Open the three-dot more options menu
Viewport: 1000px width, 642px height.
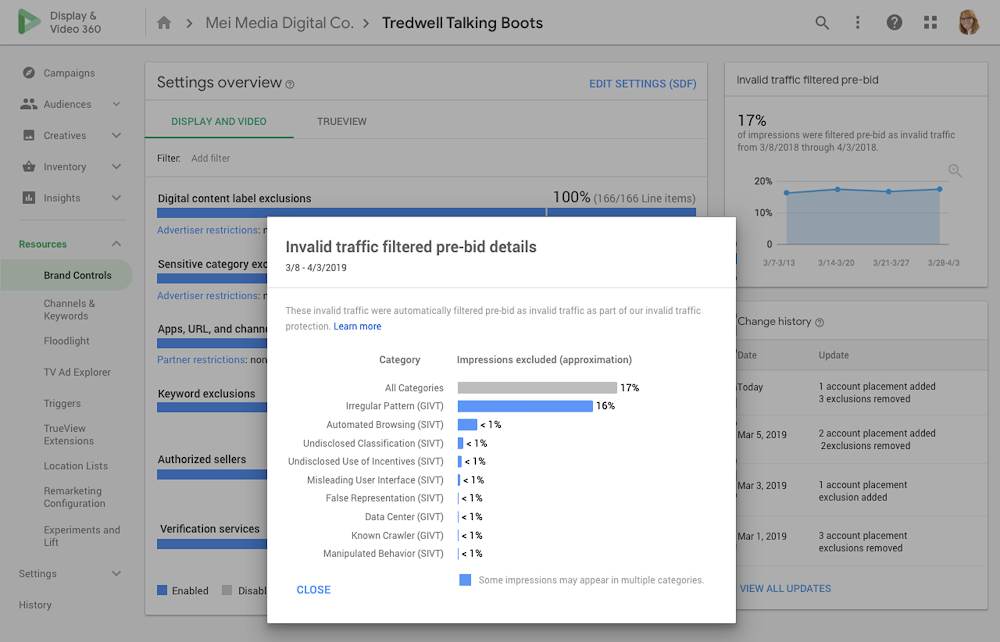click(858, 23)
